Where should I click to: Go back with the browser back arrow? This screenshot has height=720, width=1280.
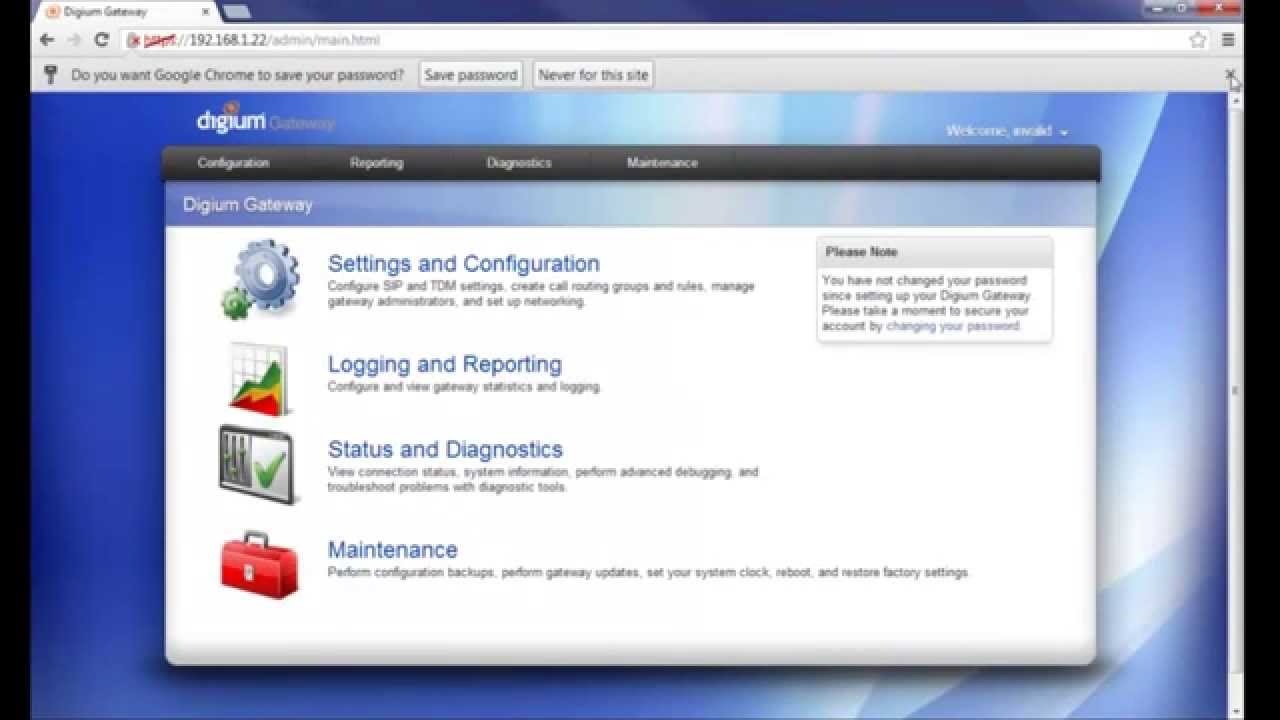[47, 40]
